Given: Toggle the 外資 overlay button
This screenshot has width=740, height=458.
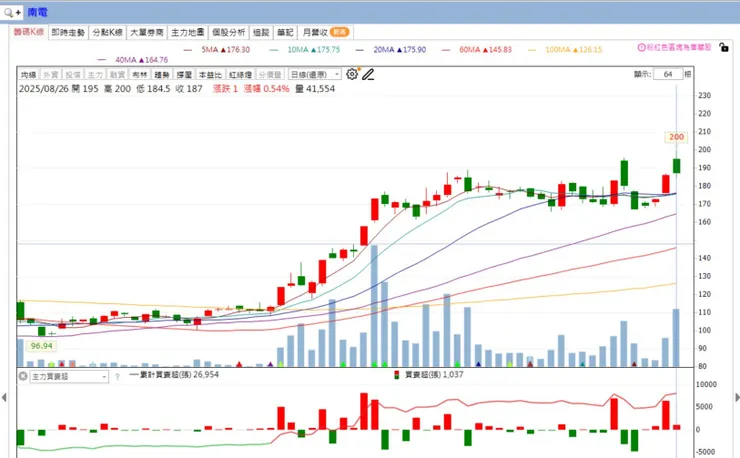Looking at the screenshot, I should click(50, 75).
